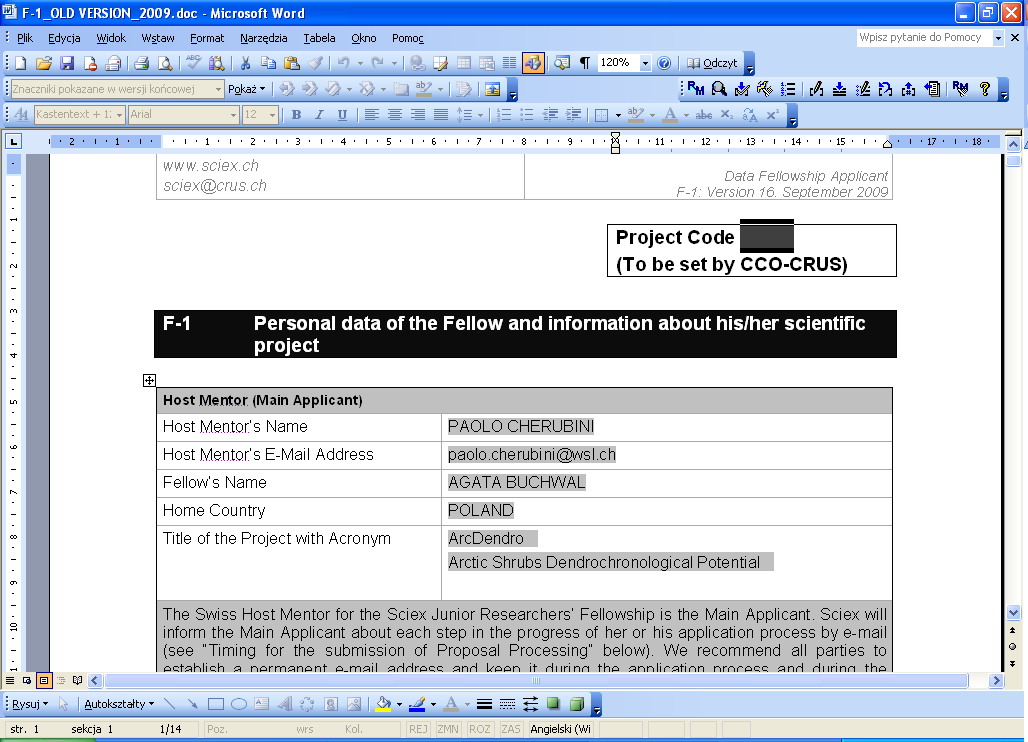Click the Format menu
1028x742 pixels.
(207, 38)
